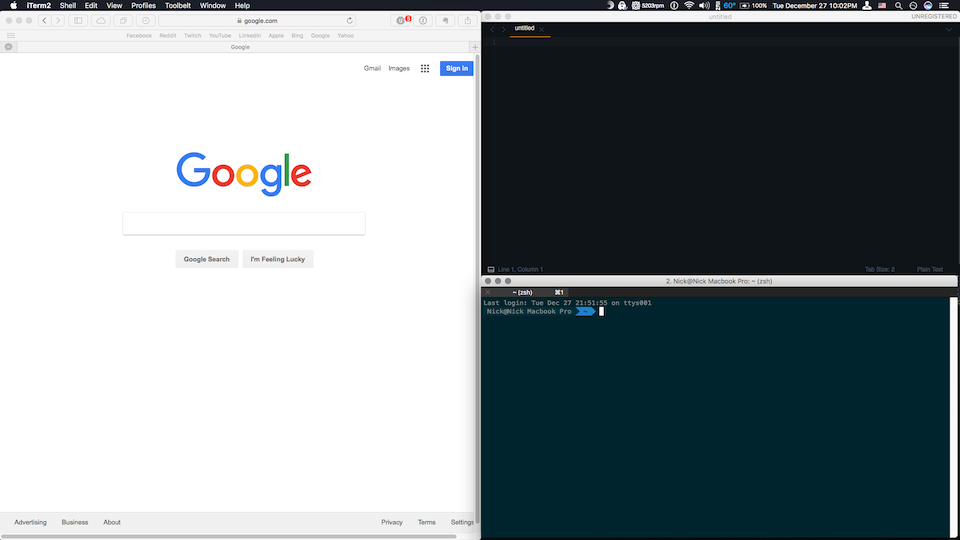Open the Wi-Fi status menu

(x=689, y=6)
